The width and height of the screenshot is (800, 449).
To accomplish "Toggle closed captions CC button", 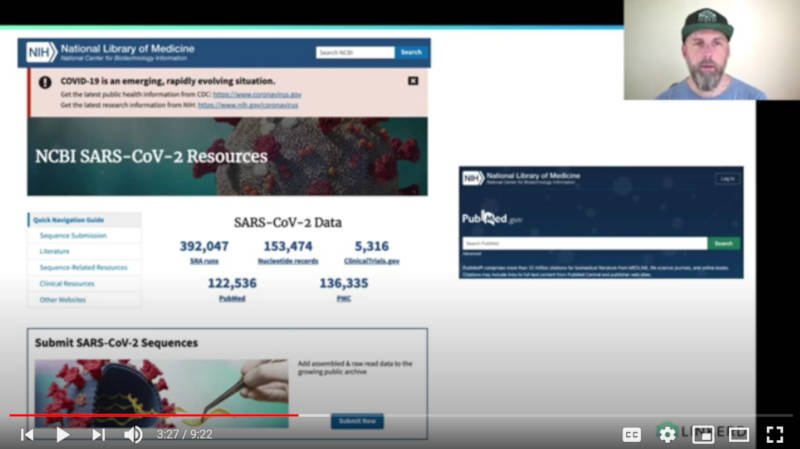I will (x=632, y=435).
